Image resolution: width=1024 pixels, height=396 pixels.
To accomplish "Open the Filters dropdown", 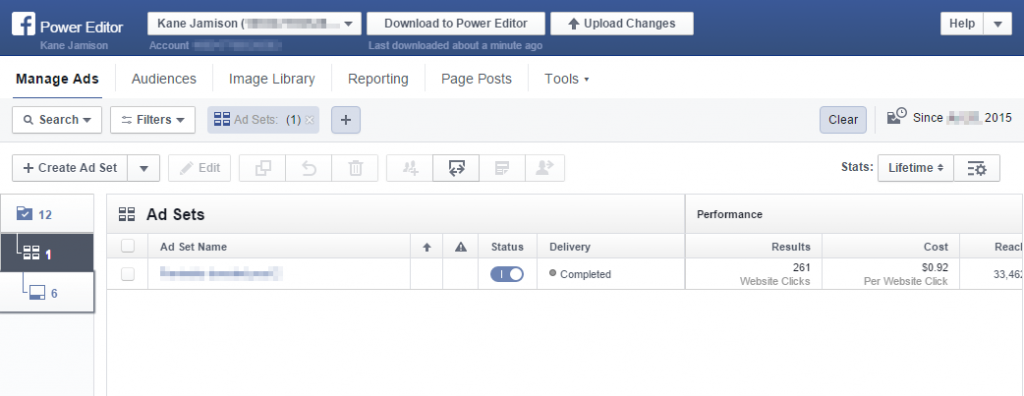I will point(153,120).
